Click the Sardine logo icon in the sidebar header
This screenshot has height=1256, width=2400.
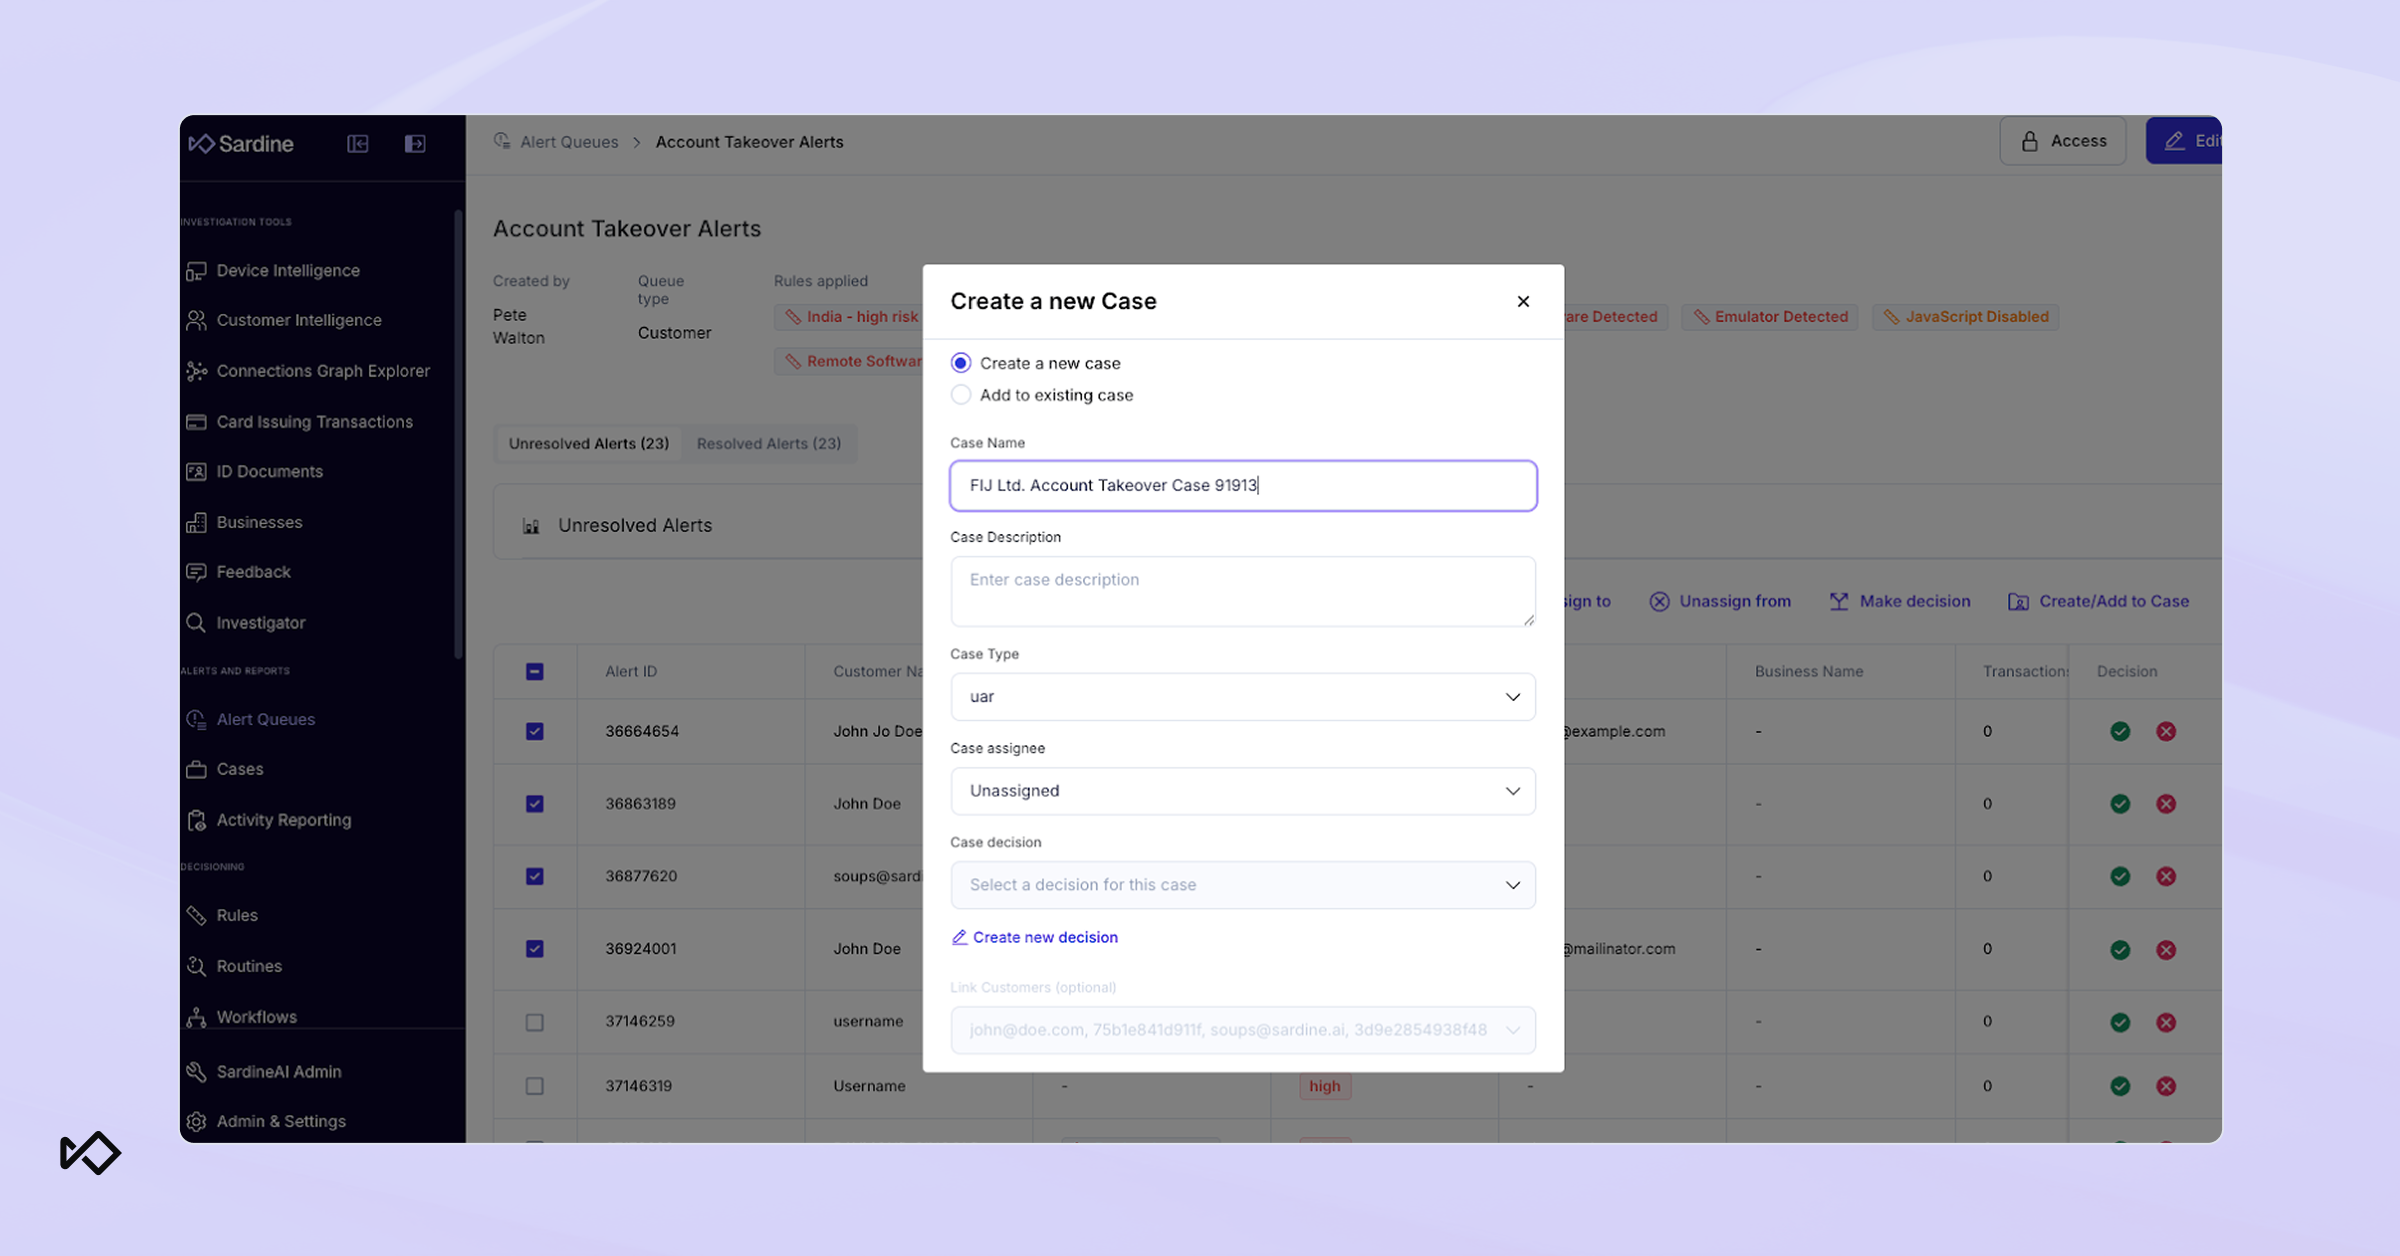click(202, 143)
